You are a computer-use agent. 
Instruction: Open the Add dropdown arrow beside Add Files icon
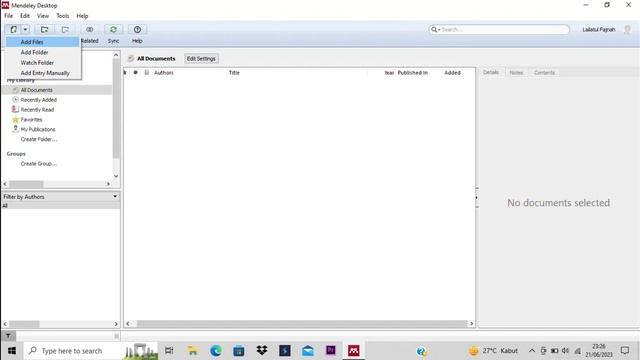pyautogui.click(x=25, y=29)
